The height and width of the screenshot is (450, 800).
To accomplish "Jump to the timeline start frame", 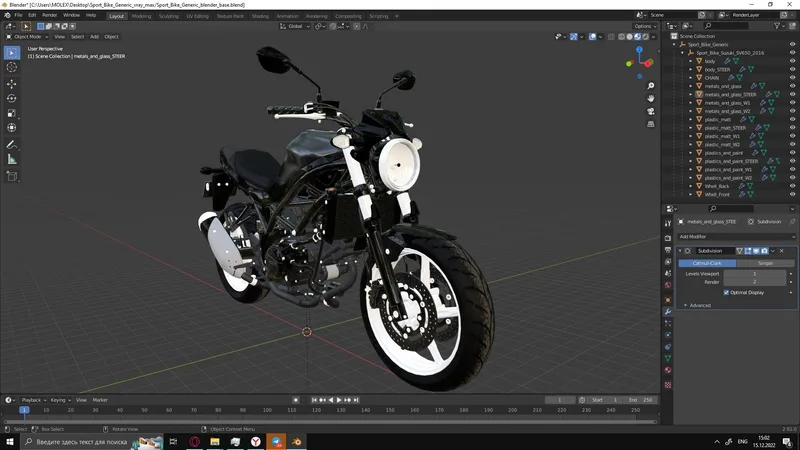I will [x=314, y=400].
